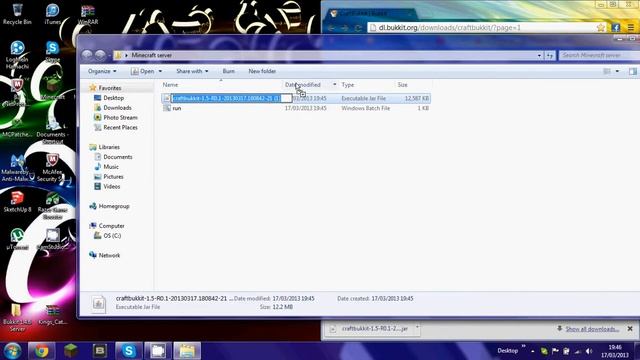Open Bukkit 1.4.6 Server folder on desktop

[x=17, y=318]
